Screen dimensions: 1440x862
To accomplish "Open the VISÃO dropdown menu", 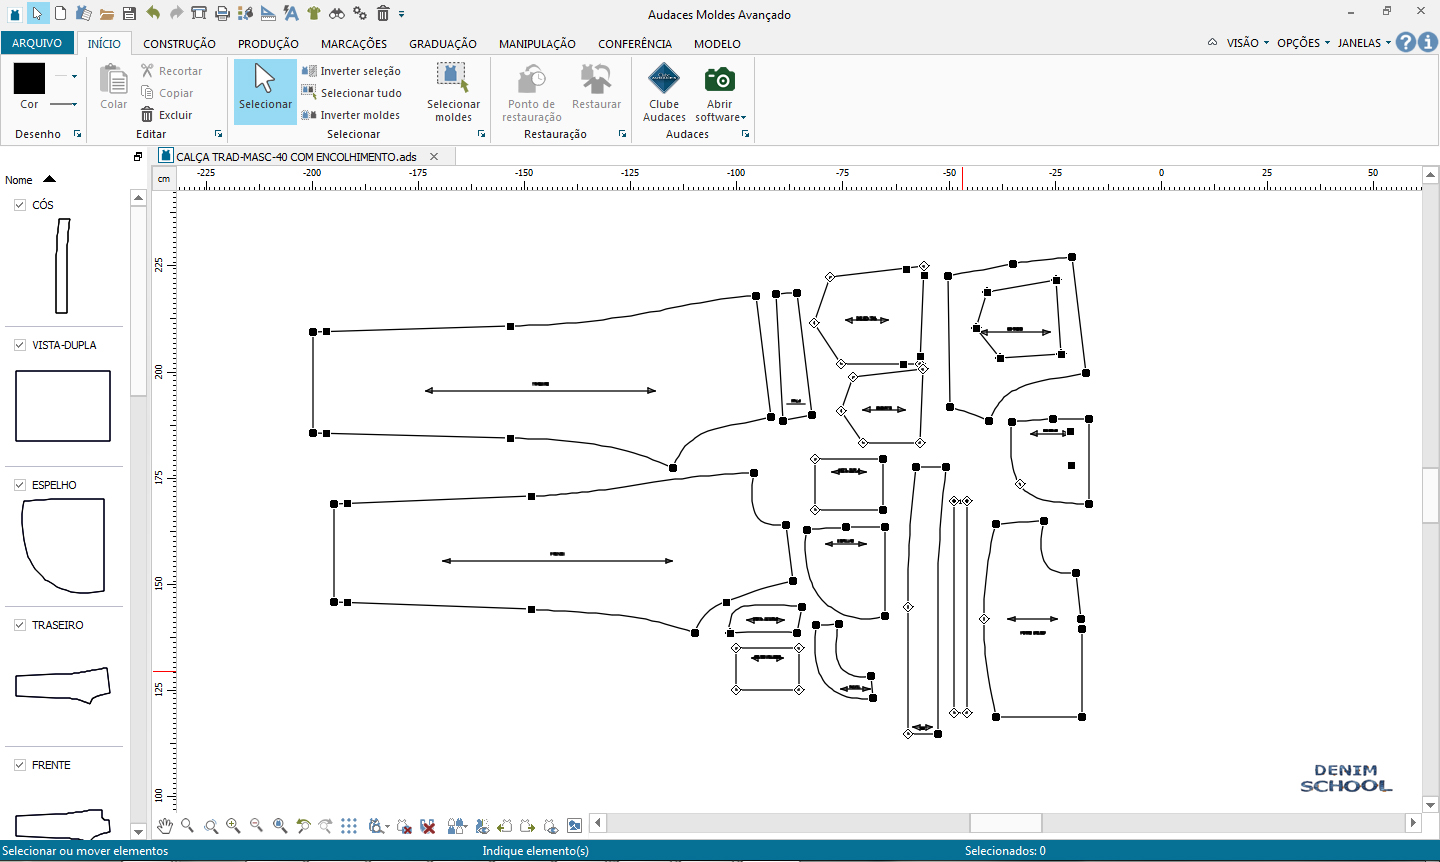I will 1247,43.
